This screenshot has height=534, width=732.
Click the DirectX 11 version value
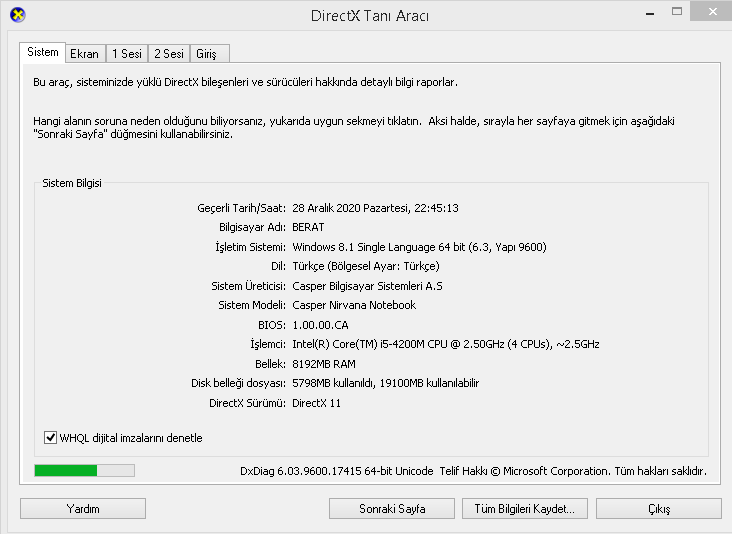(317, 403)
